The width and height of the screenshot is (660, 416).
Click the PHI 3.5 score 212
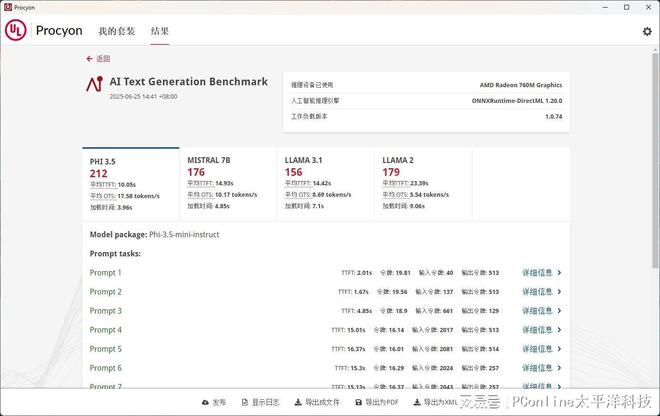98,173
